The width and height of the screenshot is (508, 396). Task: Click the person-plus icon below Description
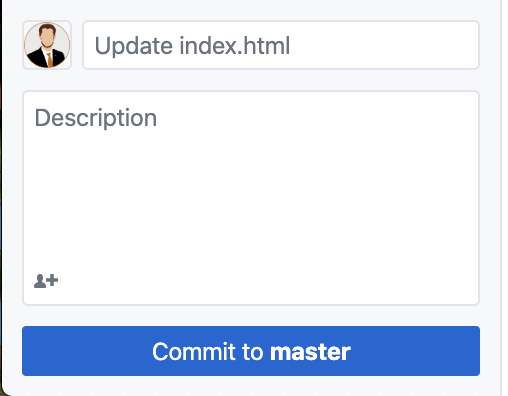[46, 281]
